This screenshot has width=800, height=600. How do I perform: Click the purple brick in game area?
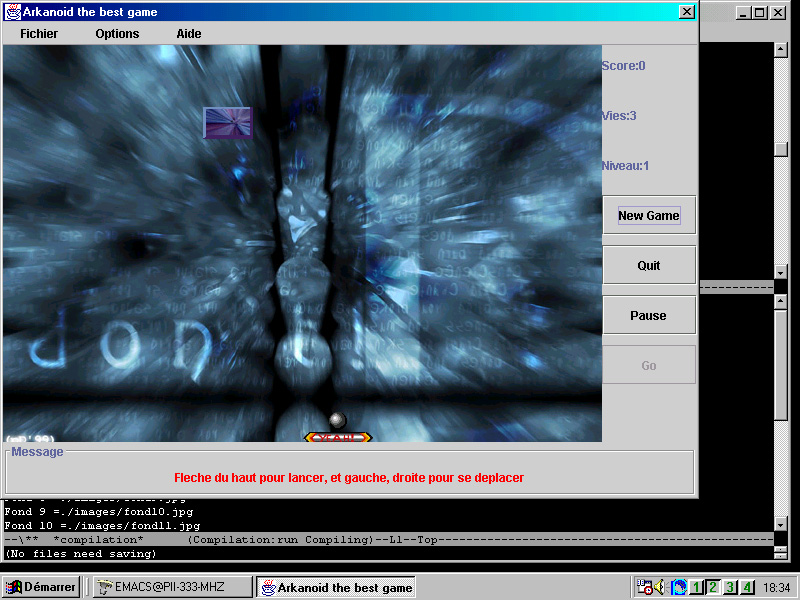pos(227,123)
